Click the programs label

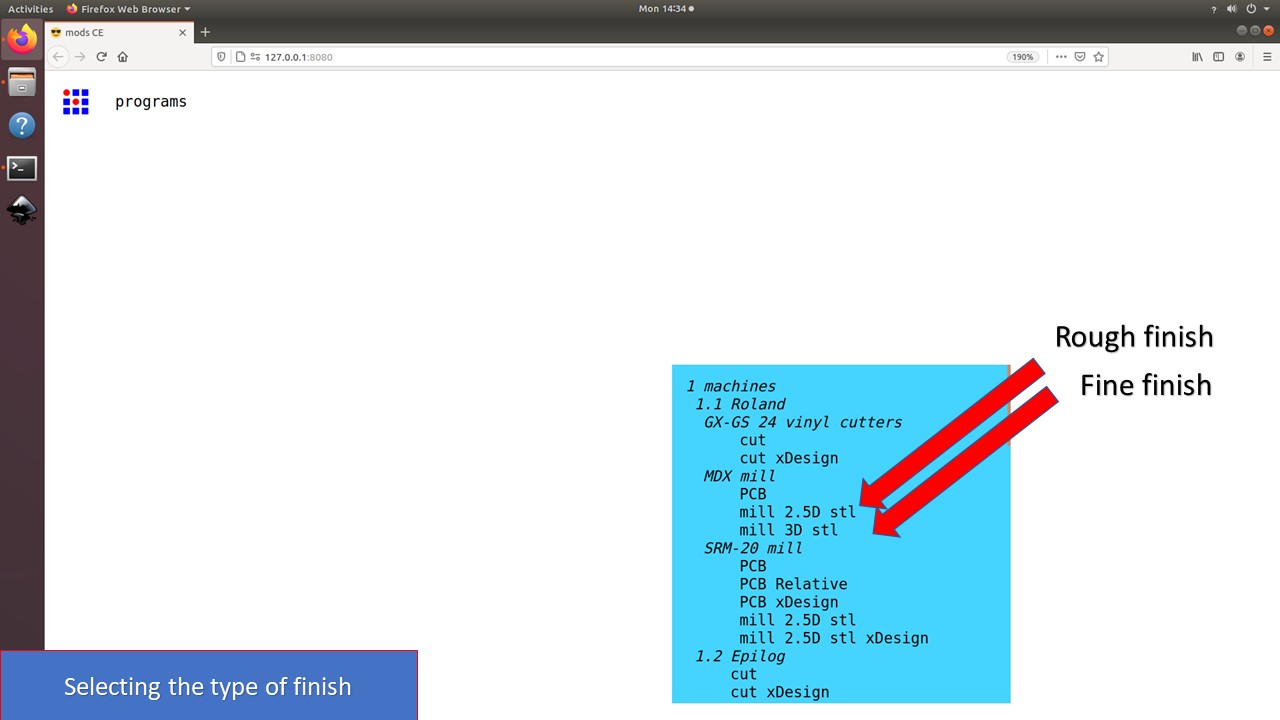pos(151,102)
